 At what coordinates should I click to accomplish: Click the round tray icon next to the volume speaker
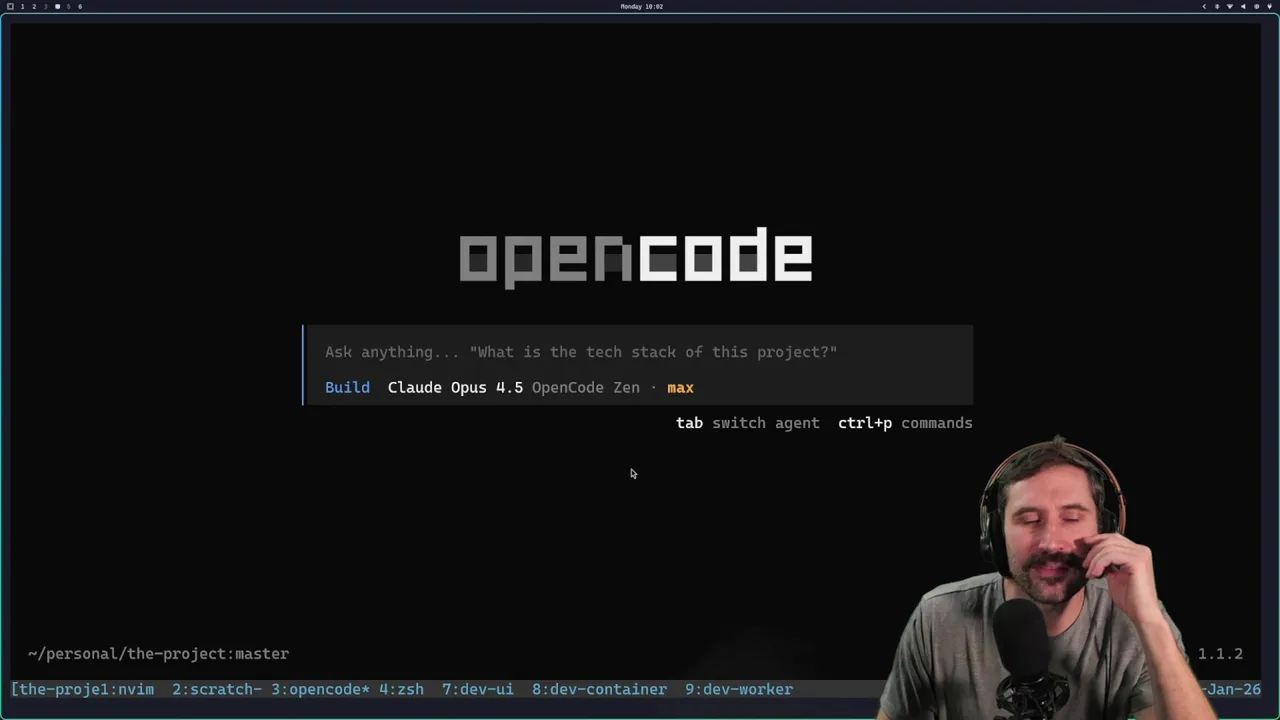(x=1257, y=6)
